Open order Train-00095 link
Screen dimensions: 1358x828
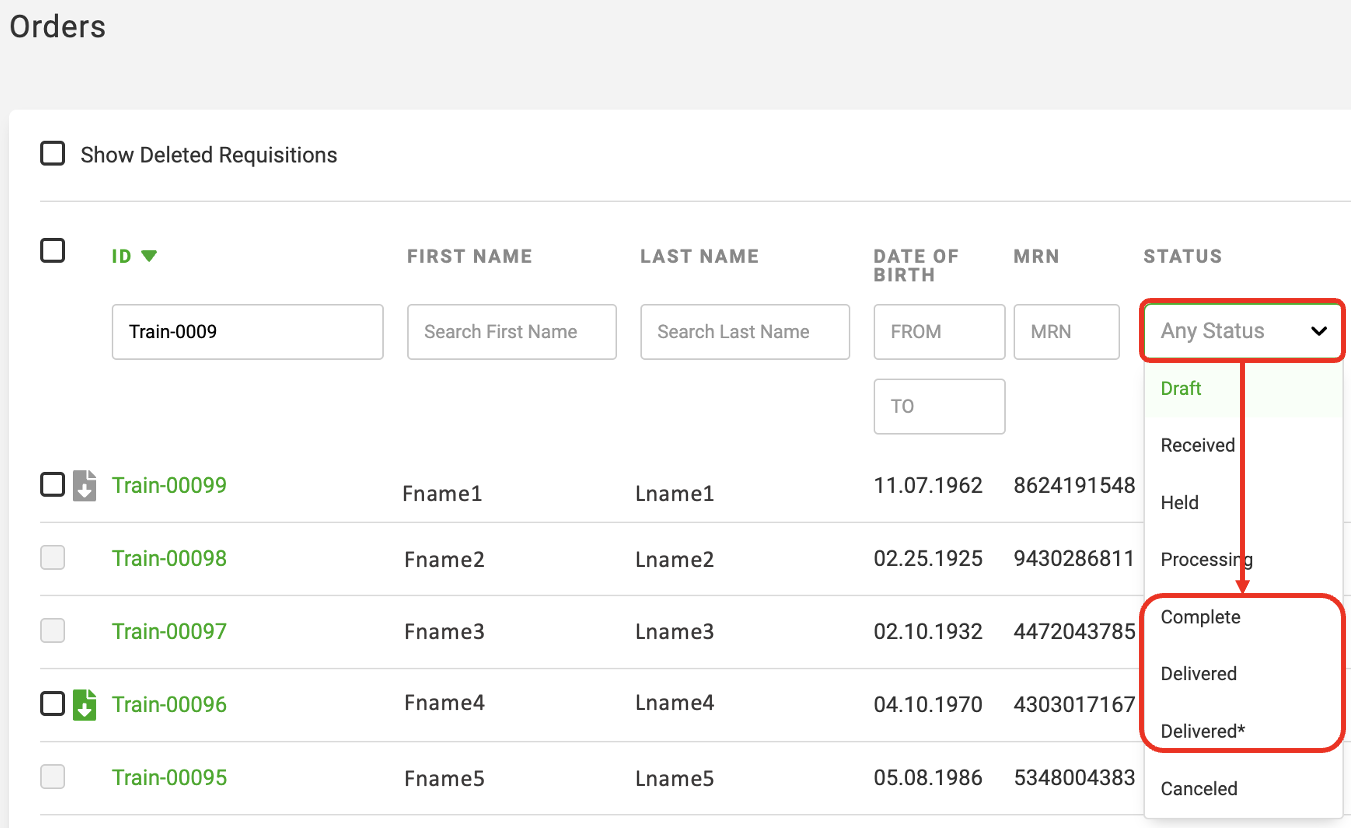coord(169,777)
